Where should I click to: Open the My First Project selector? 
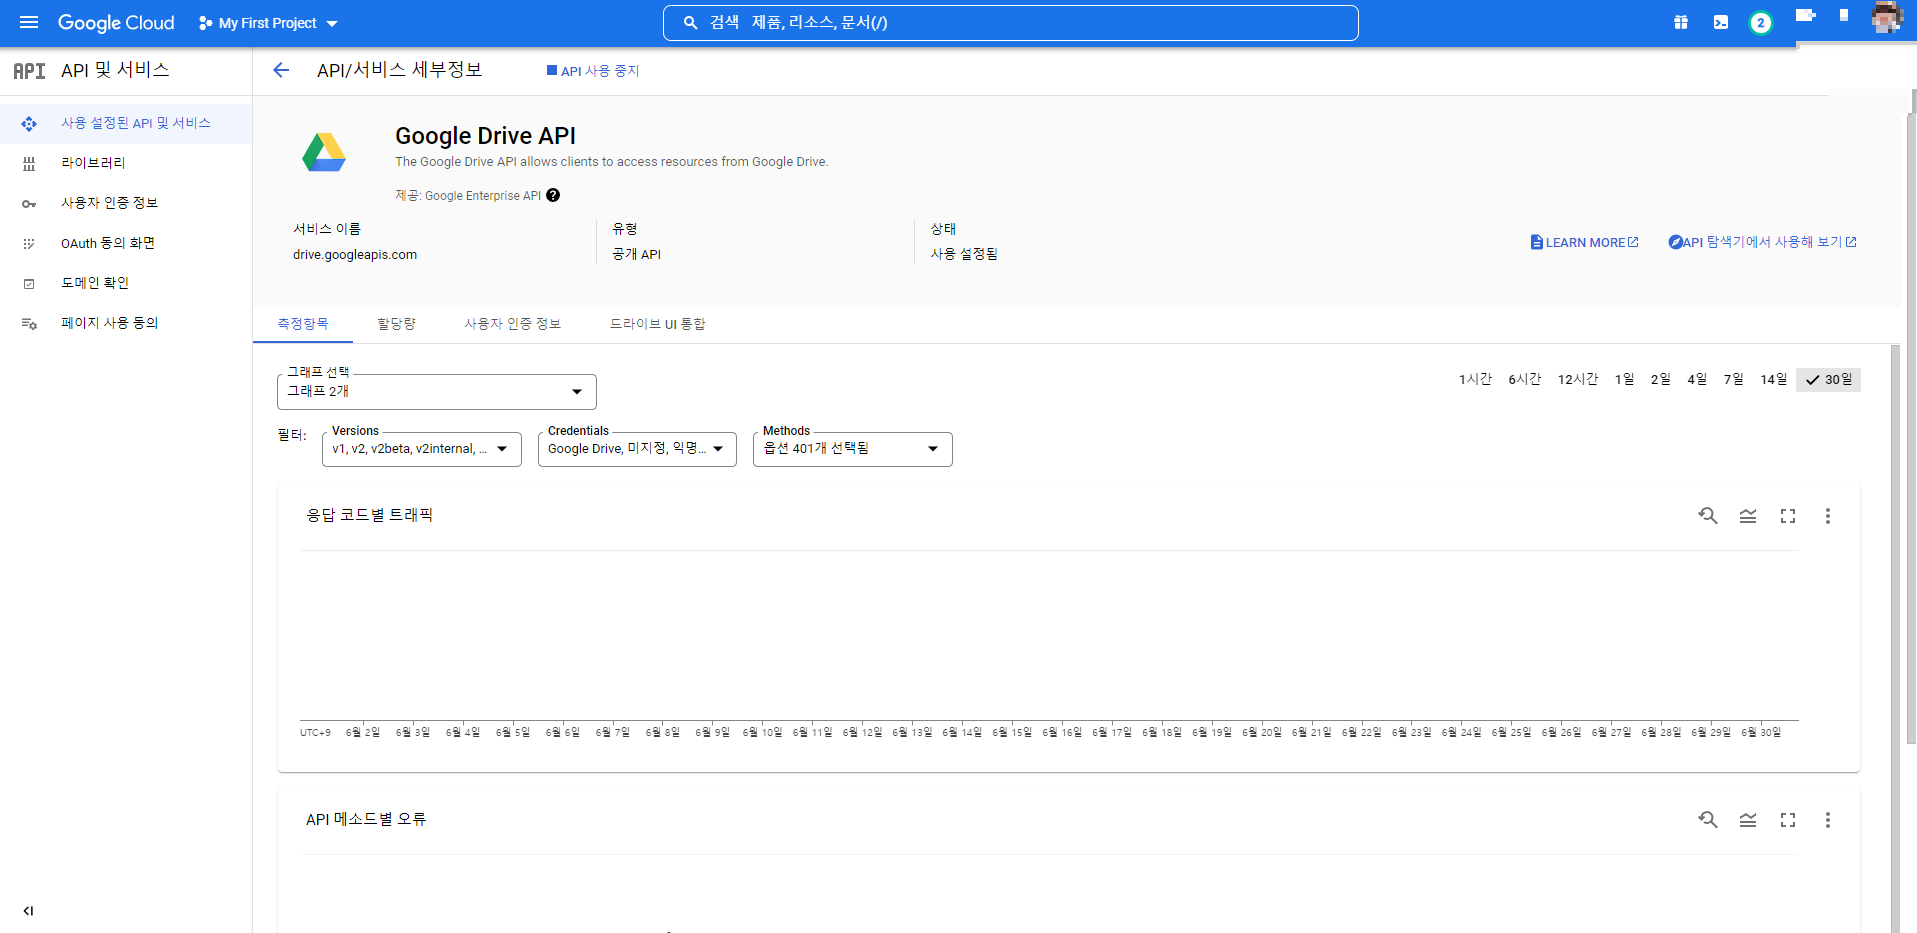(268, 23)
